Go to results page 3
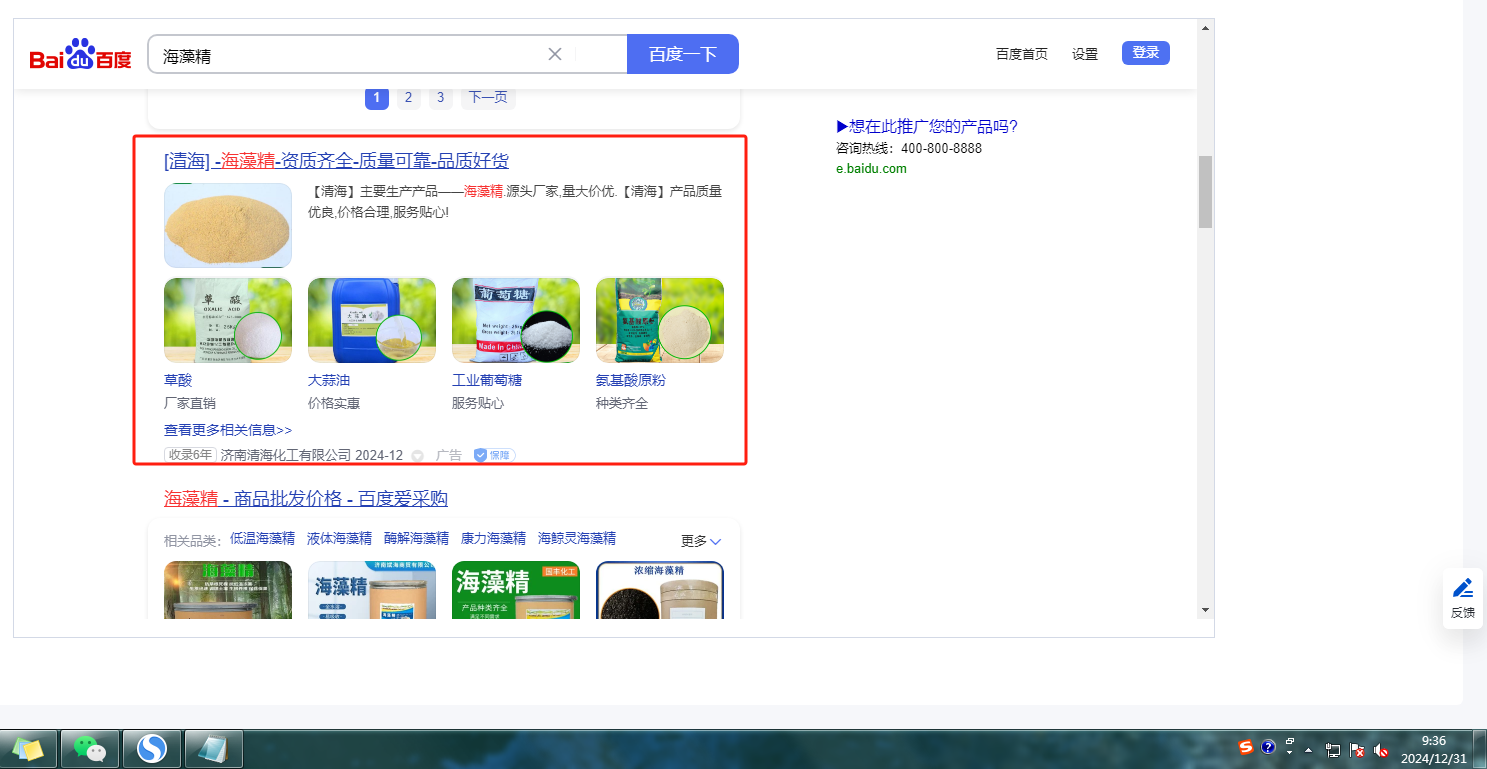The image size is (1487, 769). (x=440, y=97)
